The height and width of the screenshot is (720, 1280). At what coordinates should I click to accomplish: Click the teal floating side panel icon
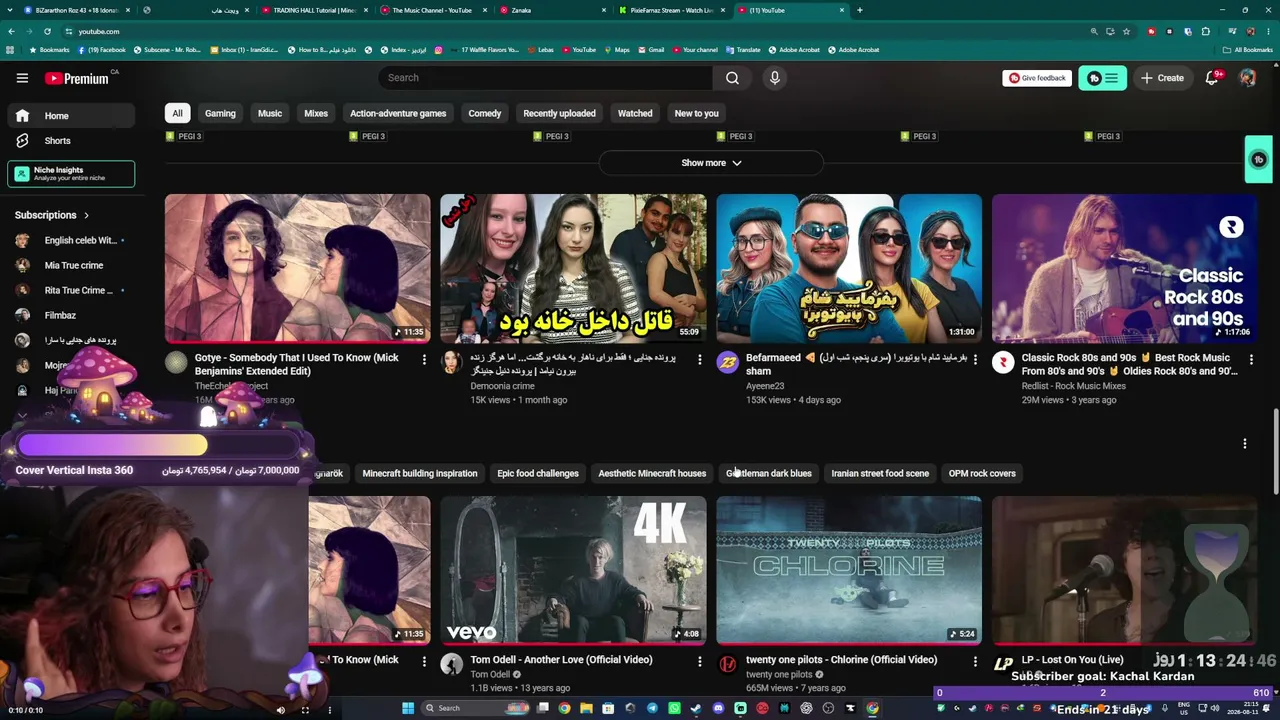coord(1258,160)
